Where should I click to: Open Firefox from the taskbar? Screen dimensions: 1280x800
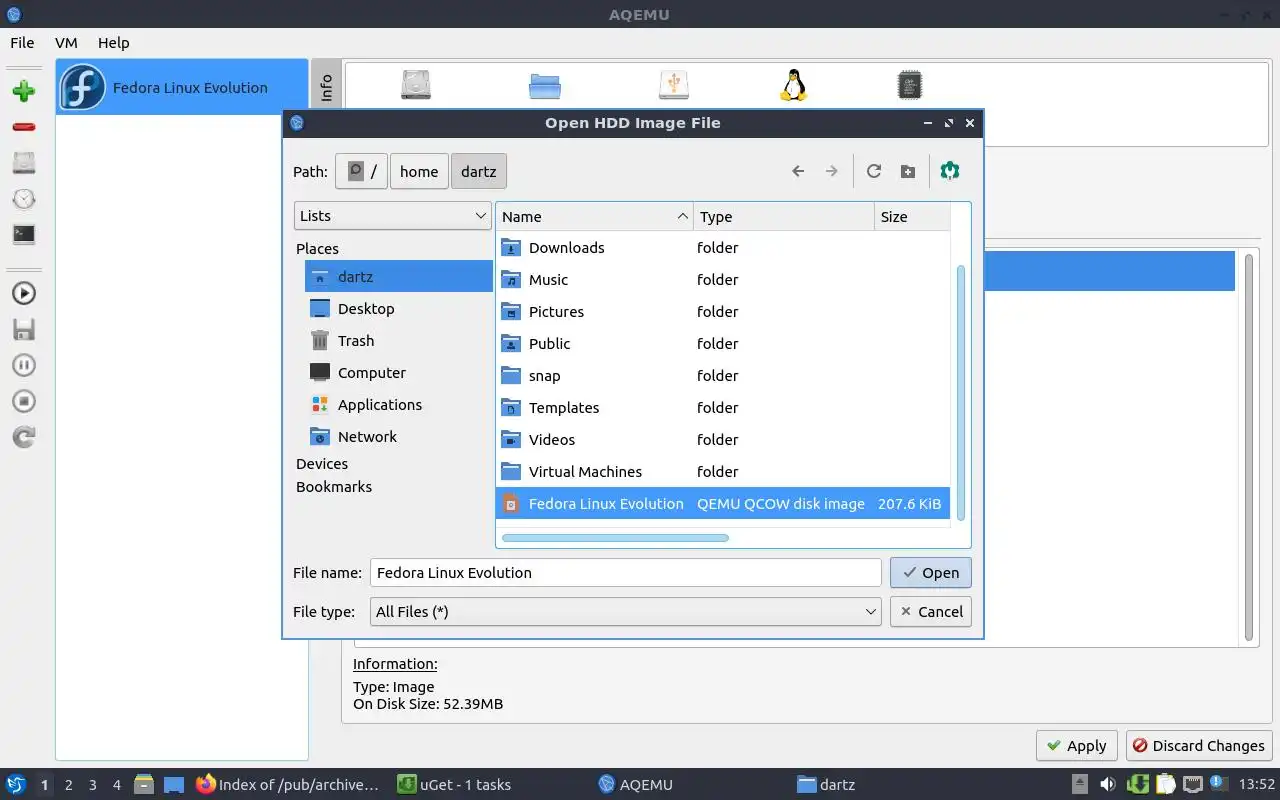(287, 785)
